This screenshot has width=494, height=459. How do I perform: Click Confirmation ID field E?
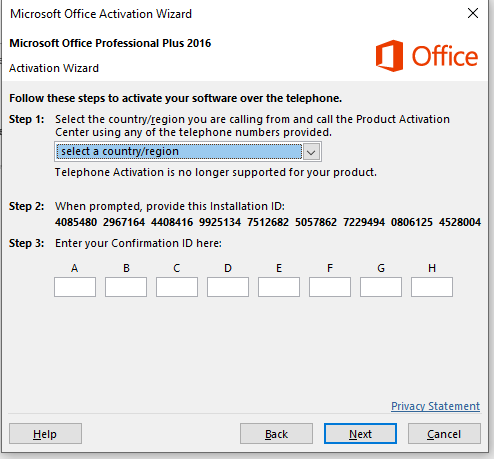tap(279, 287)
